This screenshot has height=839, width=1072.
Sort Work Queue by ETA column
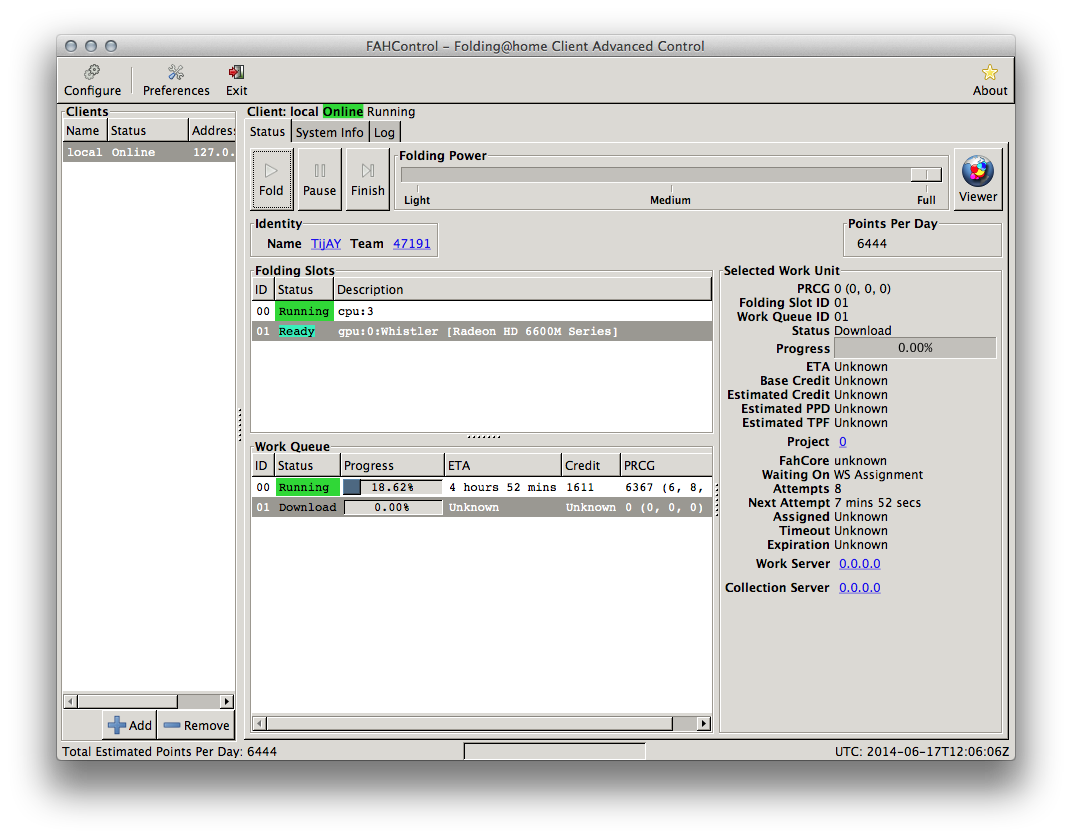click(502, 465)
